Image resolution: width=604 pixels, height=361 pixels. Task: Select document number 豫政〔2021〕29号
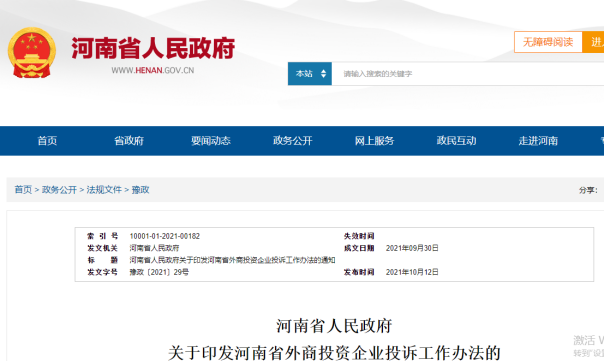click(x=159, y=272)
